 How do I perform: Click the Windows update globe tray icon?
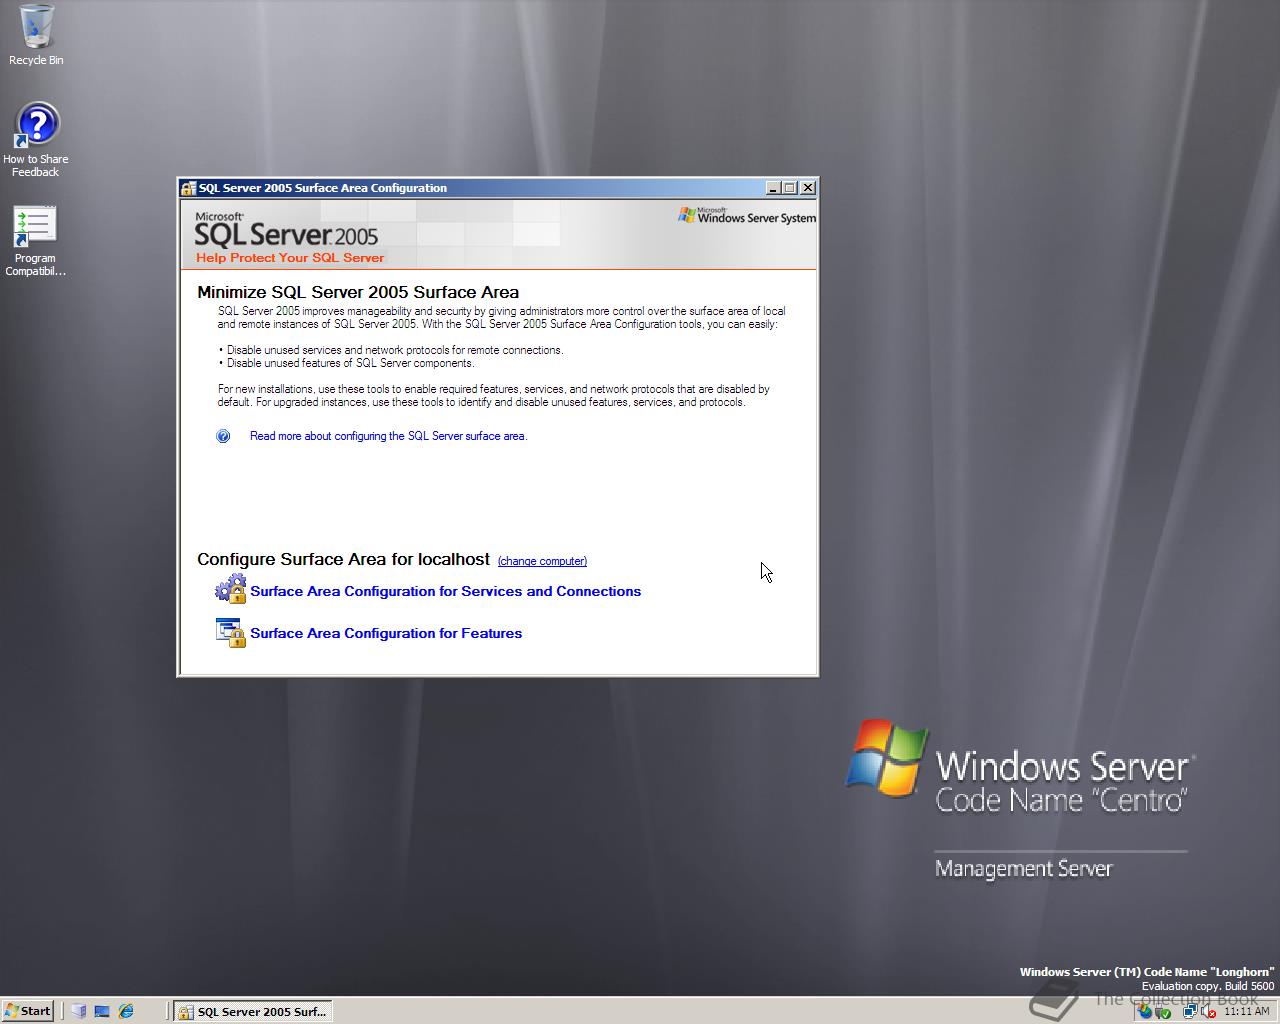tap(1145, 1012)
